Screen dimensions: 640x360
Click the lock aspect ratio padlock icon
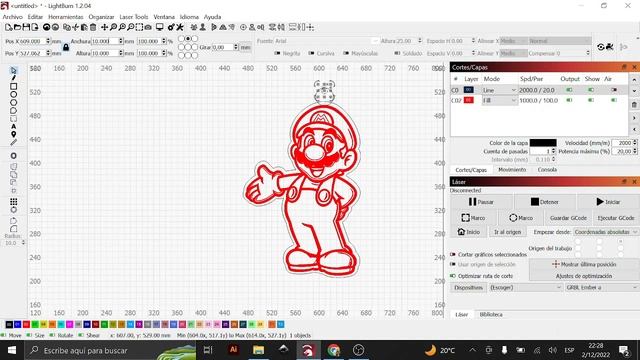[x=66, y=48]
